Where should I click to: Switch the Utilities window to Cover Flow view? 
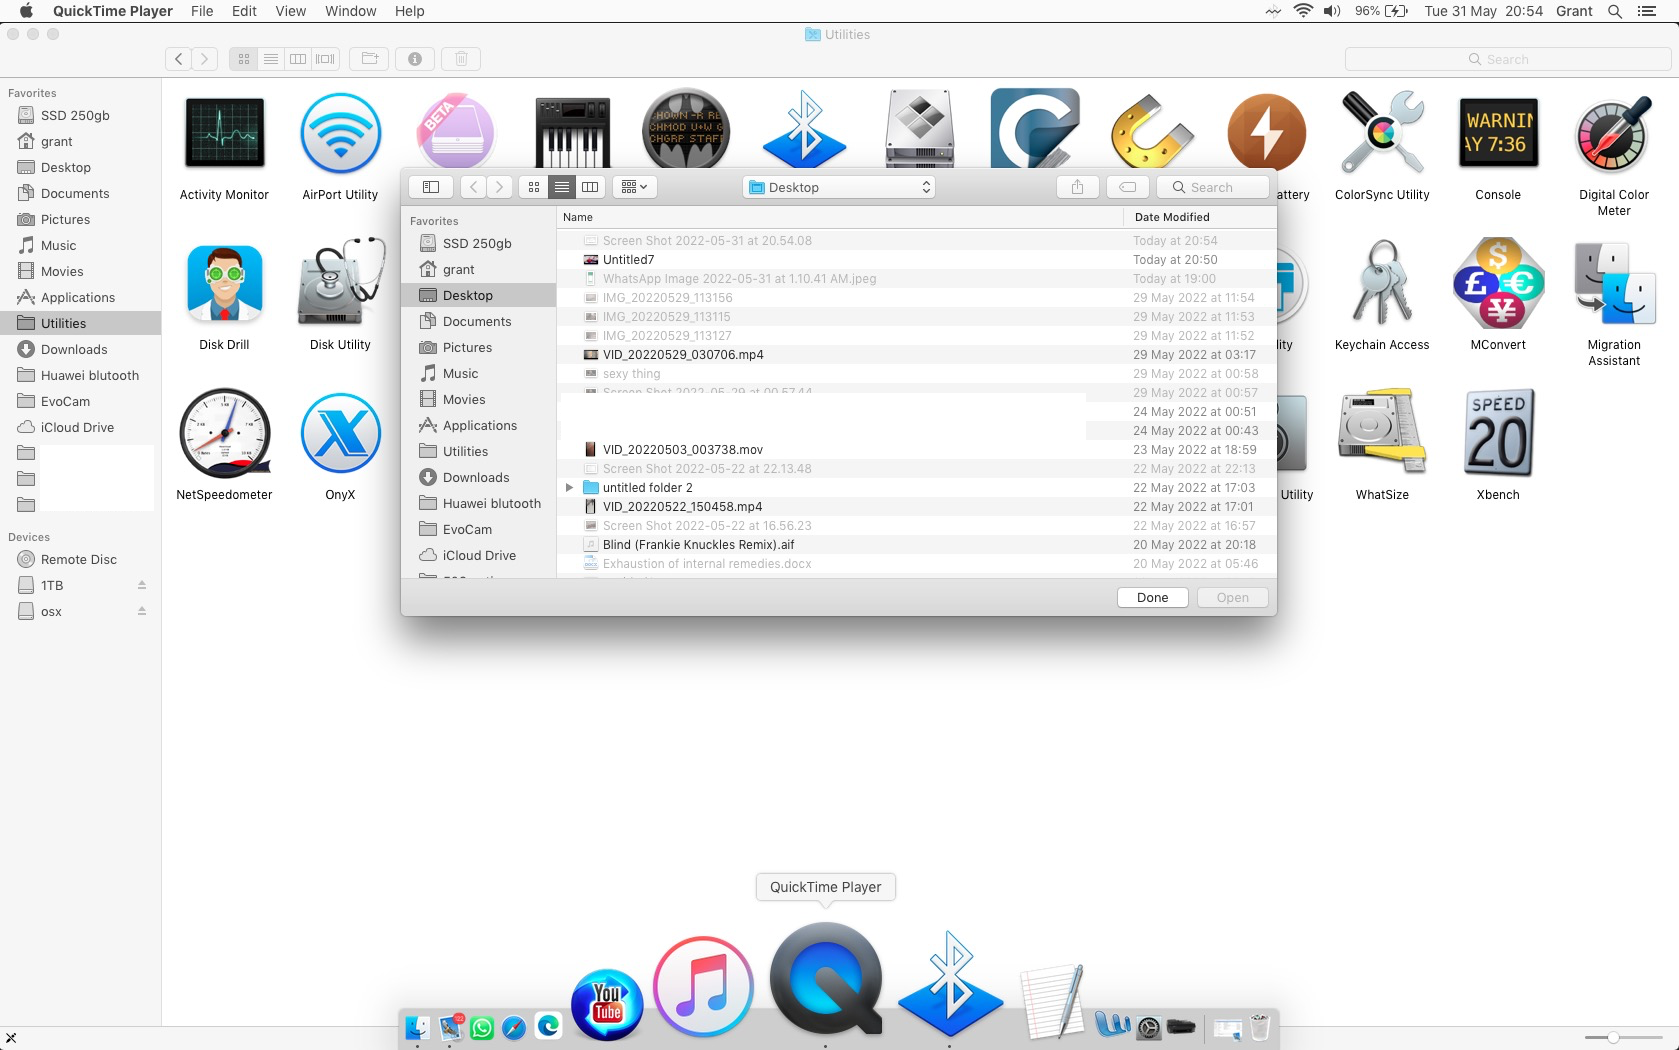pos(326,59)
